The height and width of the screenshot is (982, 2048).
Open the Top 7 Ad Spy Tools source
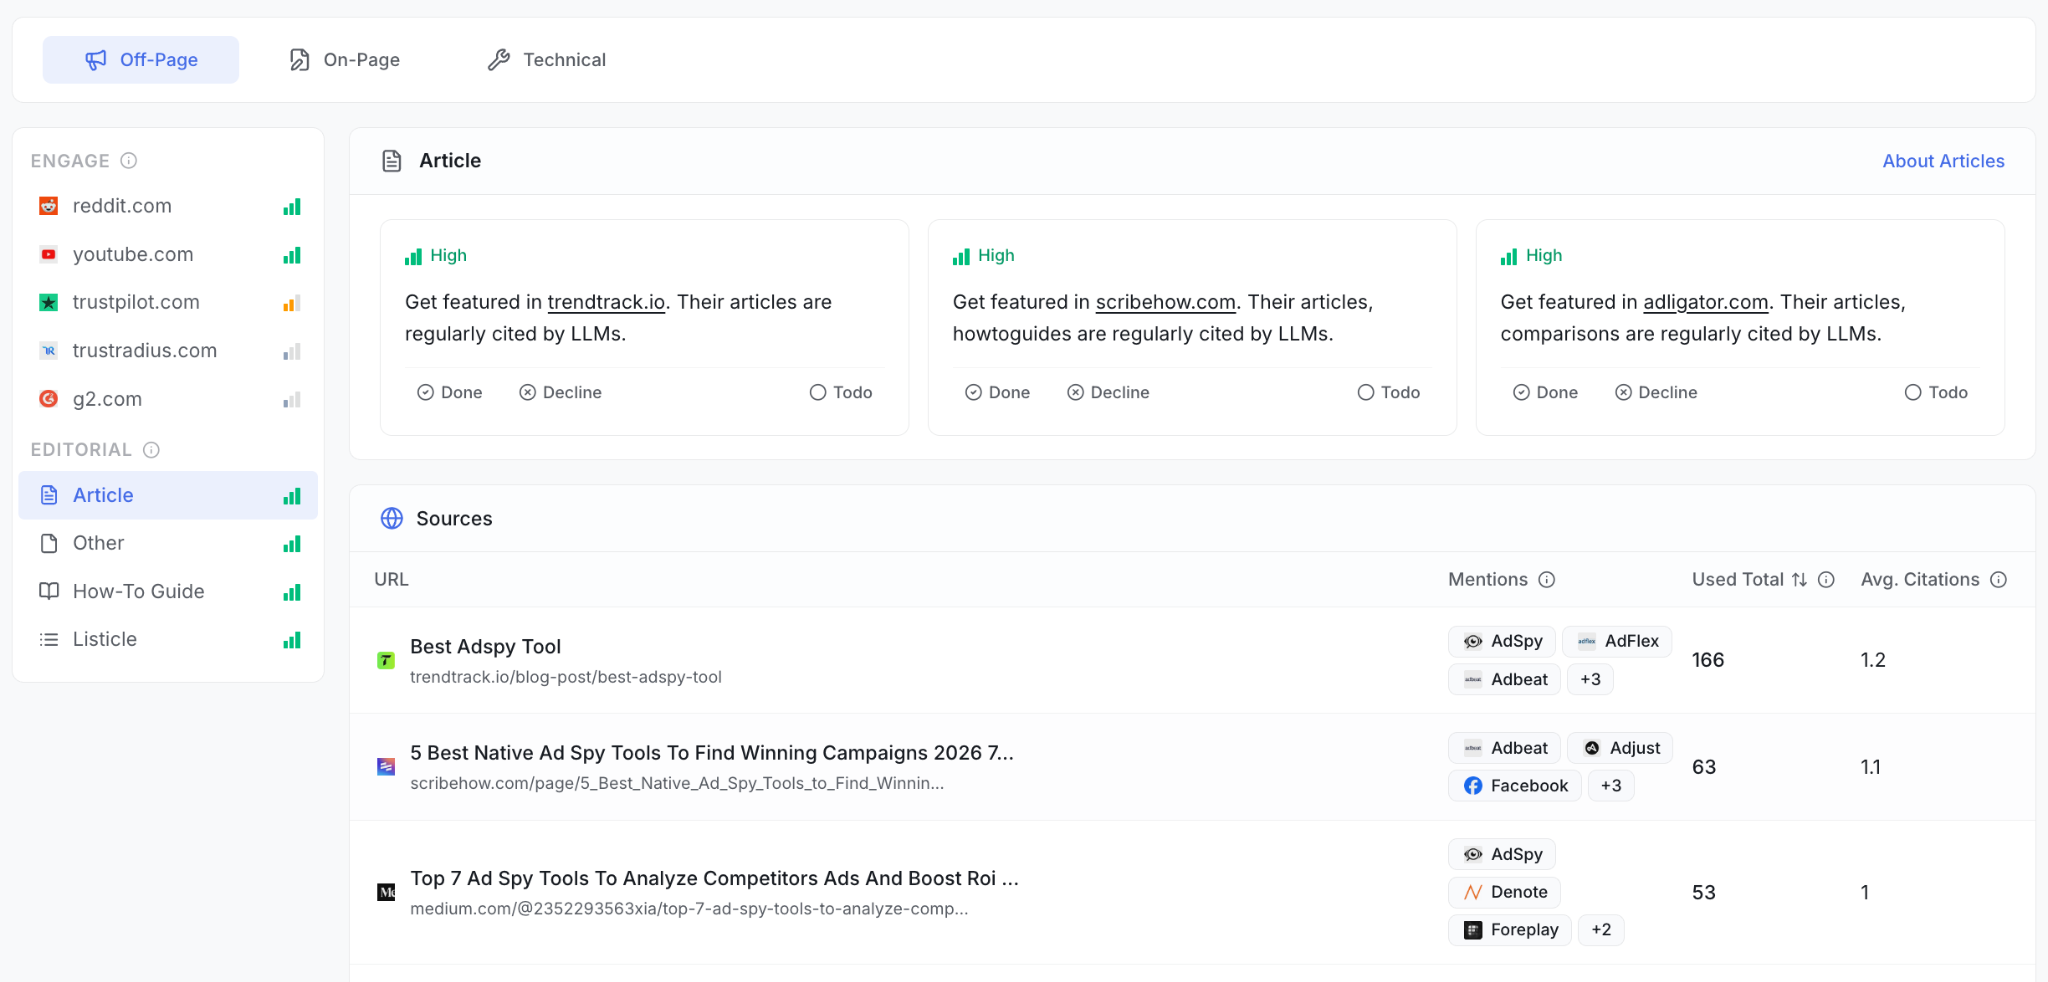click(715, 878)
